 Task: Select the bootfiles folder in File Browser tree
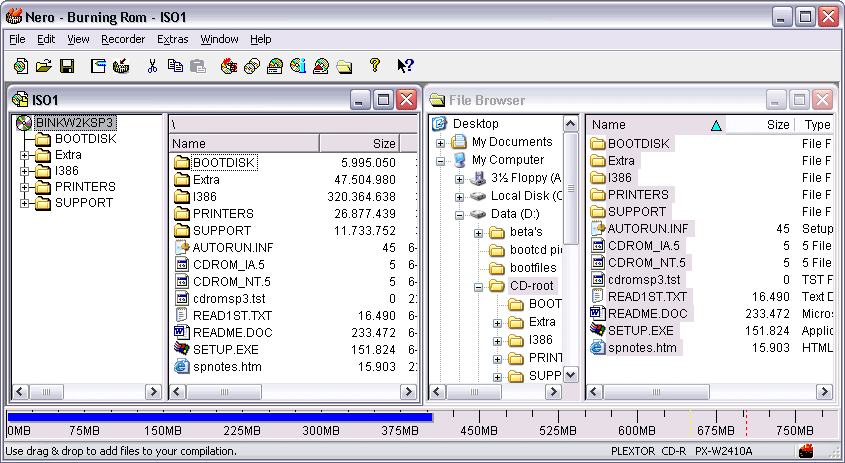pos(533,268)
